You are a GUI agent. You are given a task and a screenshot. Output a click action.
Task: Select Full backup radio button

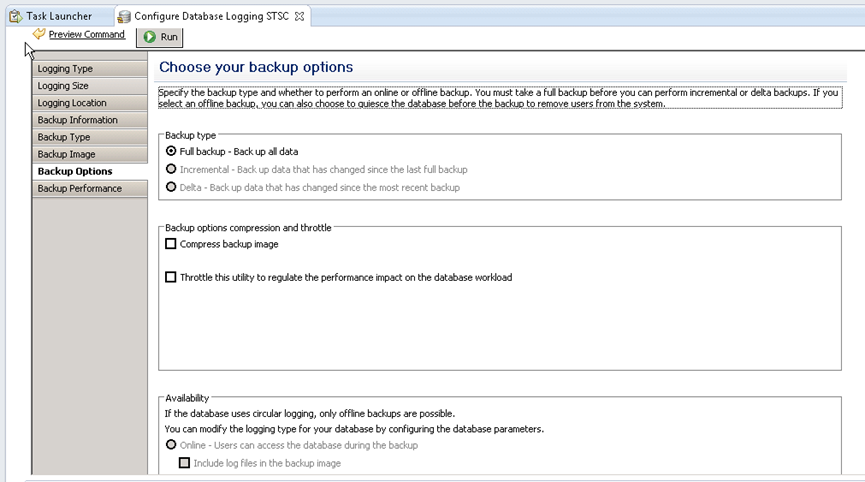point(171,152)
